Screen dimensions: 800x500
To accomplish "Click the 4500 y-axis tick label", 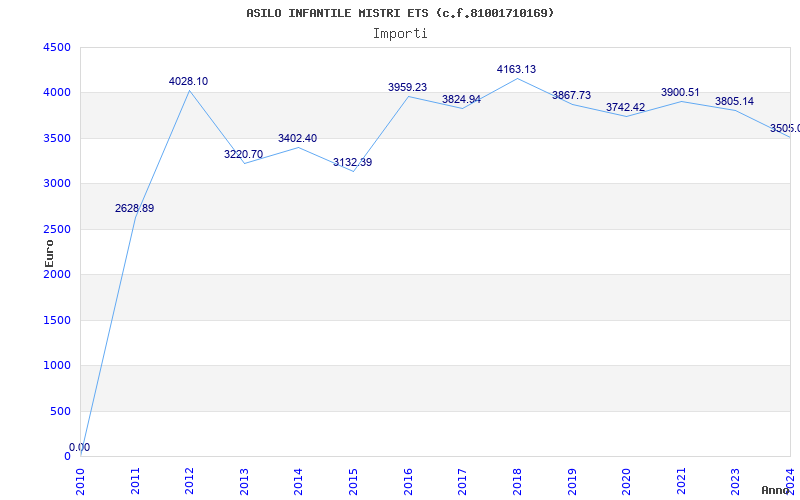I will (x=57, y=47).
